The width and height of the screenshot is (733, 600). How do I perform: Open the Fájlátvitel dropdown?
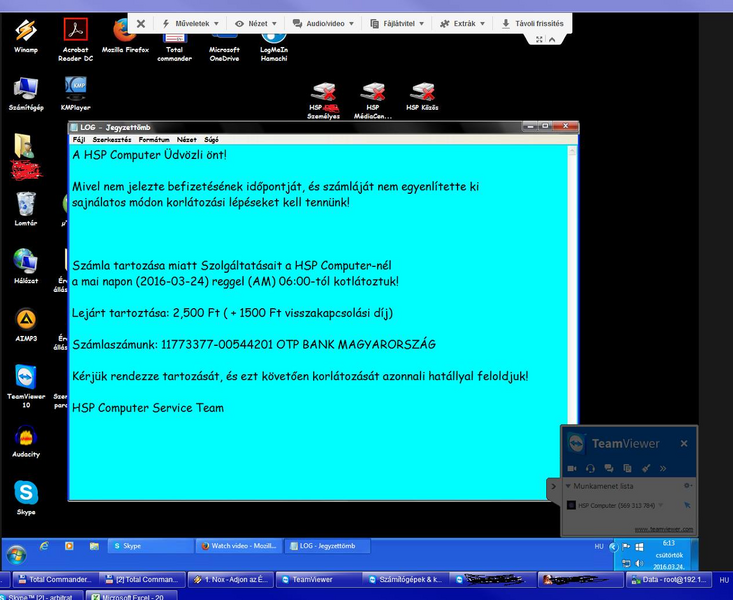click(x=397, y=23)
